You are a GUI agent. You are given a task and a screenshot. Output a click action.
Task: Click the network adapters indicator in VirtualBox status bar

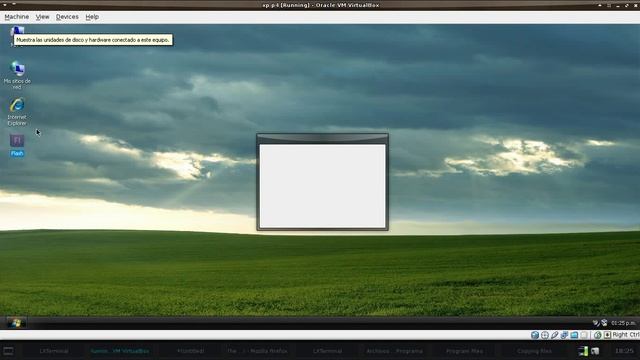click(564, 335)
